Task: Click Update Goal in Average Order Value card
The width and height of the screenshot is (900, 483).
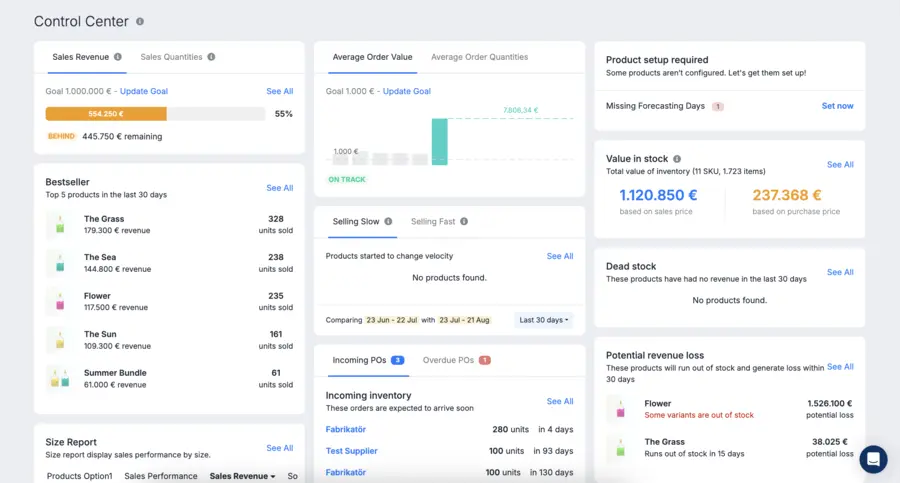Action: coord(406,91)
